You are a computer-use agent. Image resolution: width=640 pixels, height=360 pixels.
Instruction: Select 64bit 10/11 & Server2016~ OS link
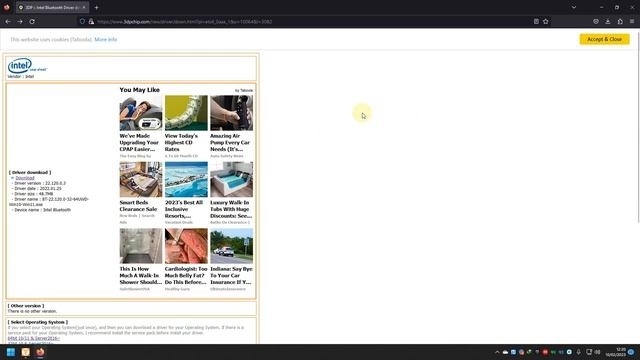(x=33, y=338)
